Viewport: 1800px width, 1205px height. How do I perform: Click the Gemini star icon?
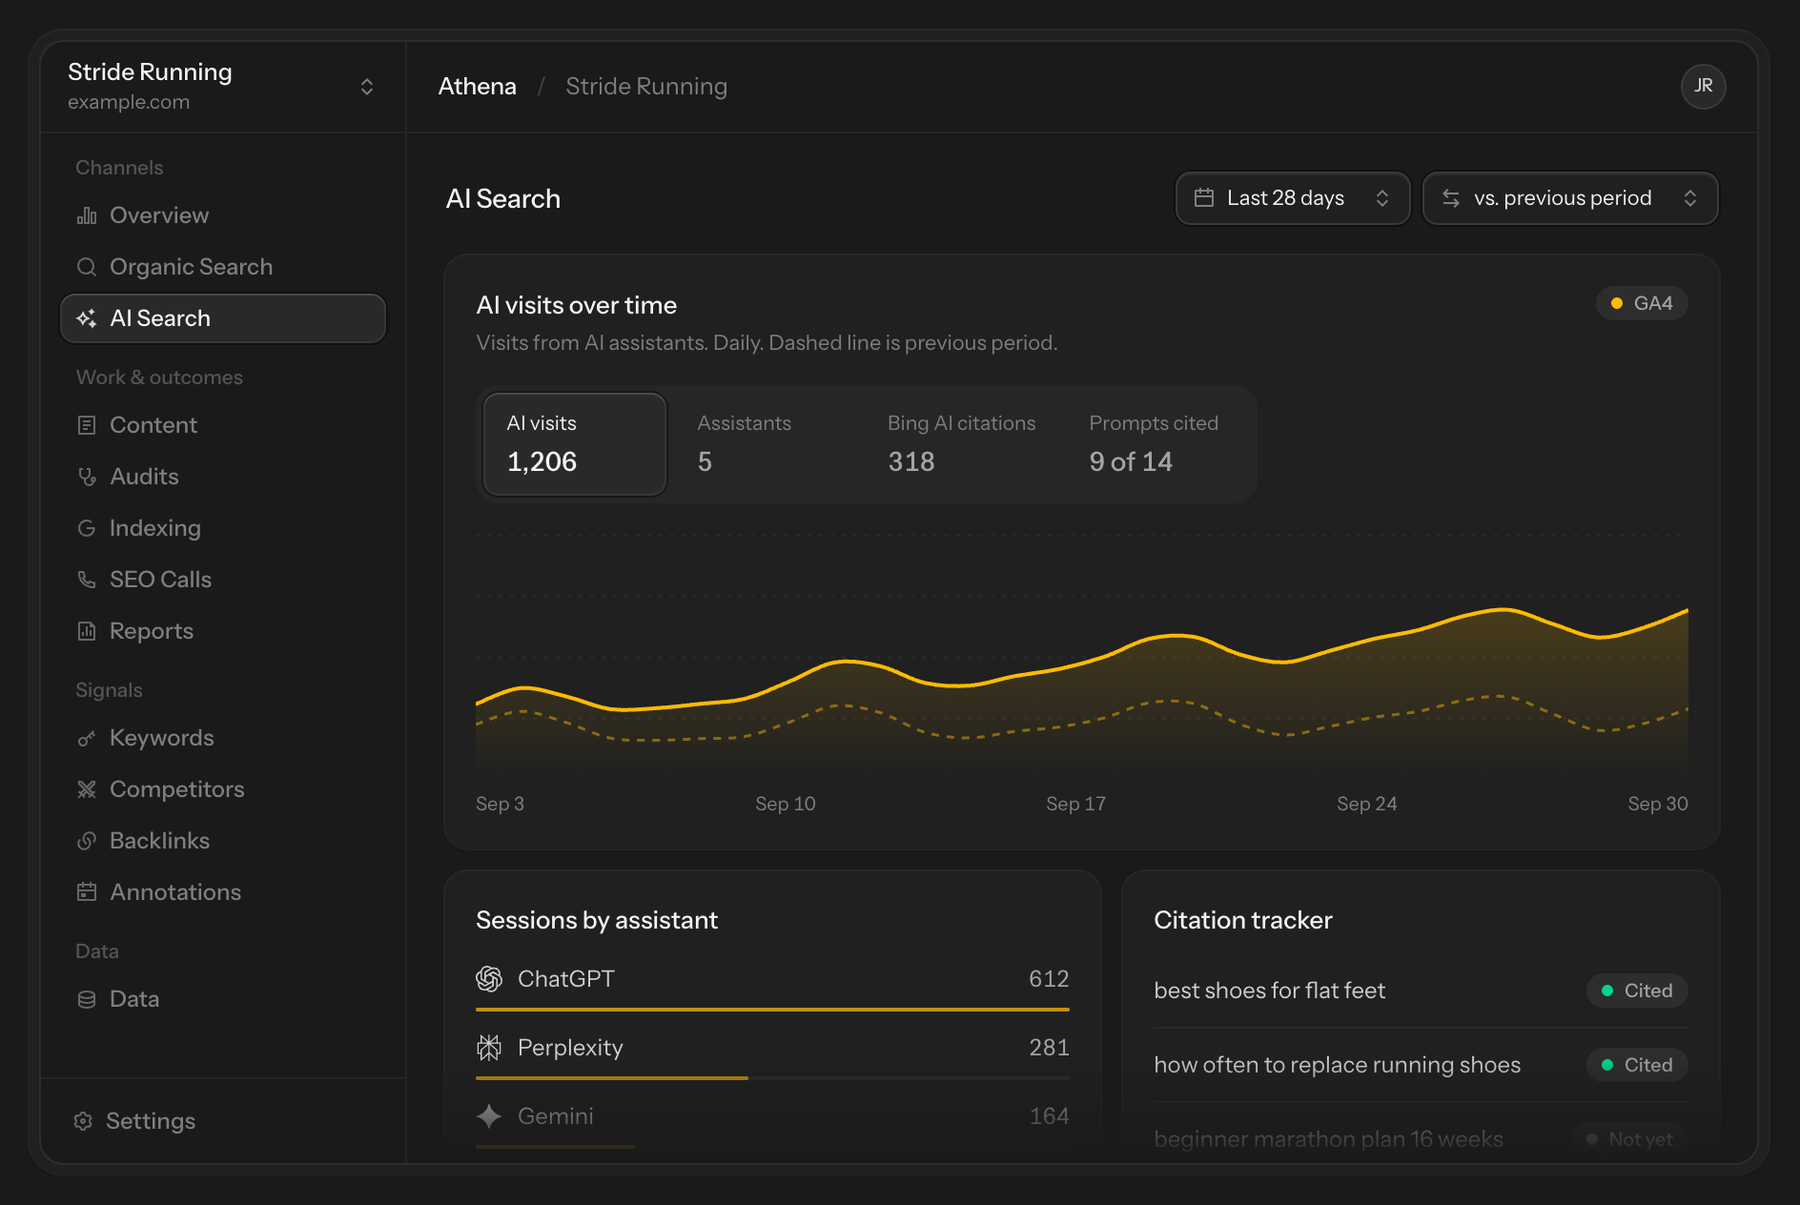[x=489, y=1116]
